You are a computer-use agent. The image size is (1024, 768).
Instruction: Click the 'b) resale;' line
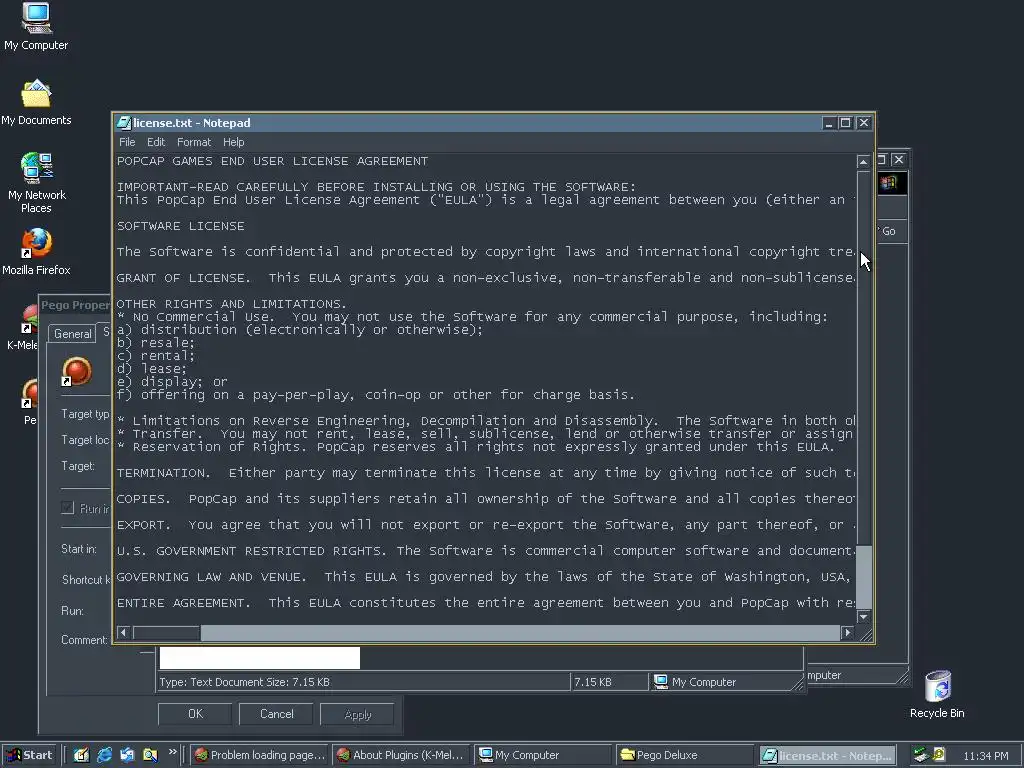[x=155, y=343]
